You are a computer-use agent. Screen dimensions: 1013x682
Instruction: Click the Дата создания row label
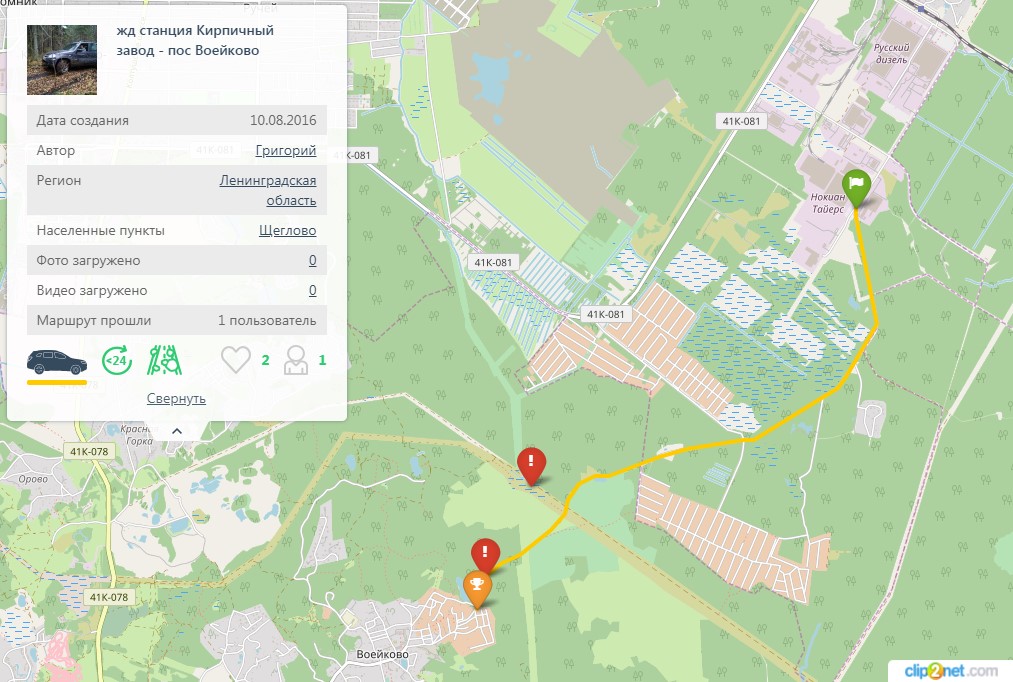pyautogui.click(x=83, y=120)
